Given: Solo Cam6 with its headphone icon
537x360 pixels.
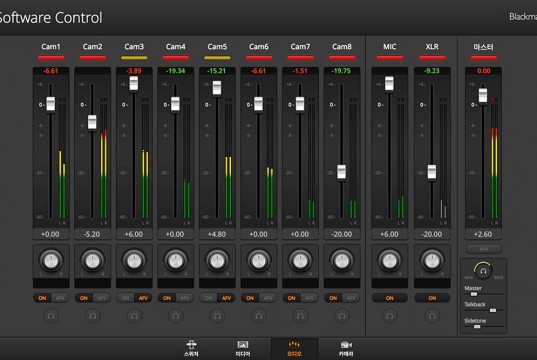Looking at the screenshot, I should pos(259,315).
